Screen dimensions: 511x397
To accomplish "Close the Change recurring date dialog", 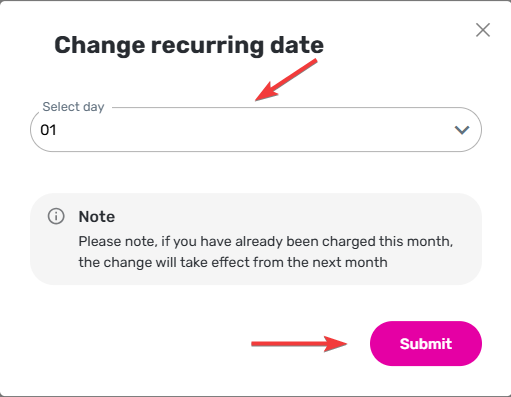I will coord(483,30).
